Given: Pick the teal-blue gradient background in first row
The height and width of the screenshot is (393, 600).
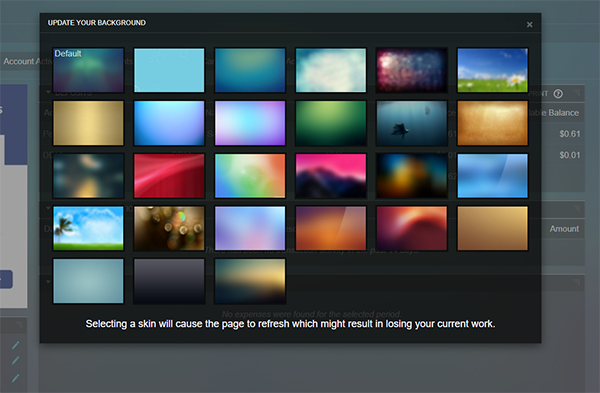Looking at the screenshot, I should pyautogui.click(x=250, y=70).
